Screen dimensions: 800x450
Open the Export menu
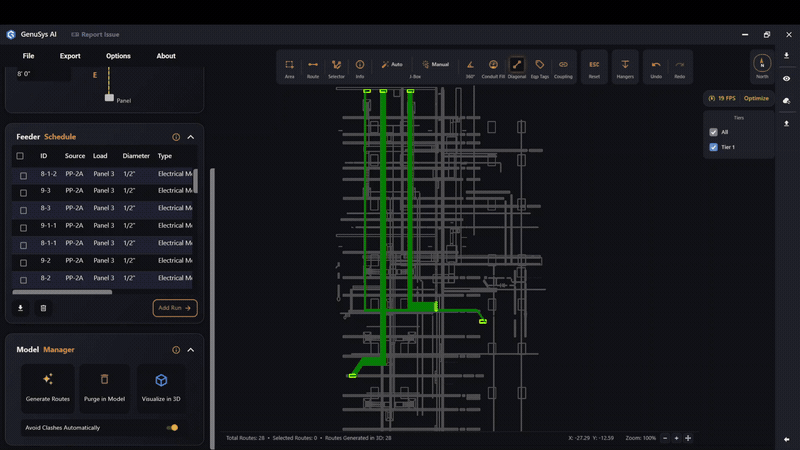point(70,56)
